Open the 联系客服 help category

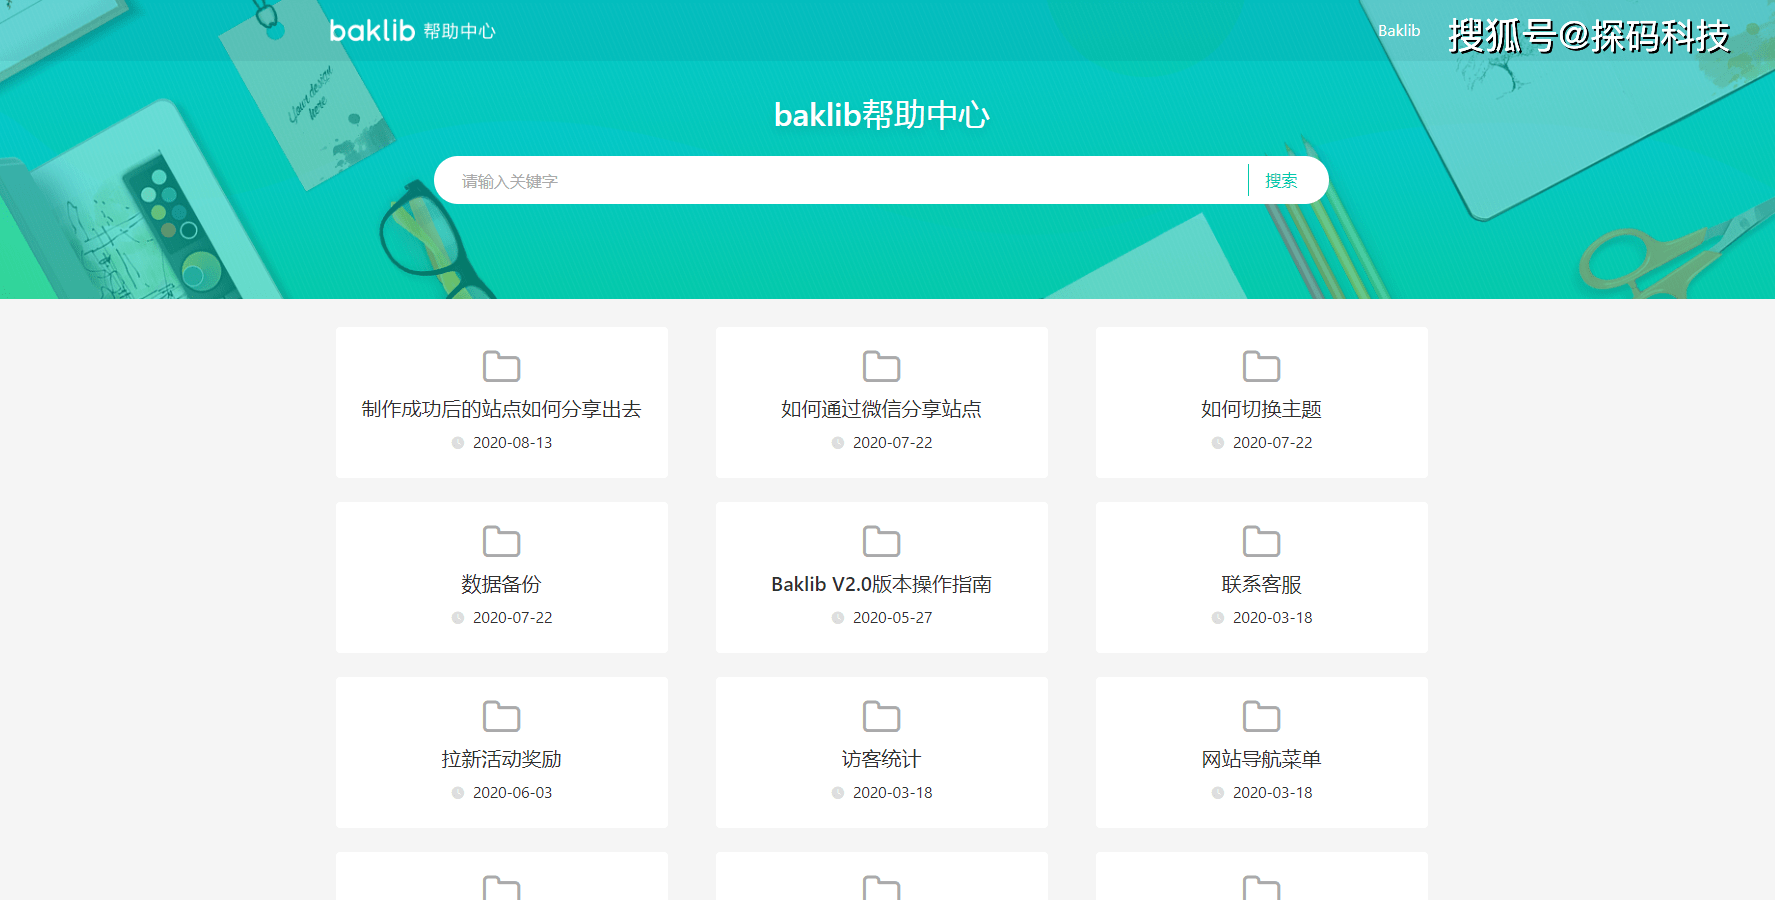click(1261, 584)
